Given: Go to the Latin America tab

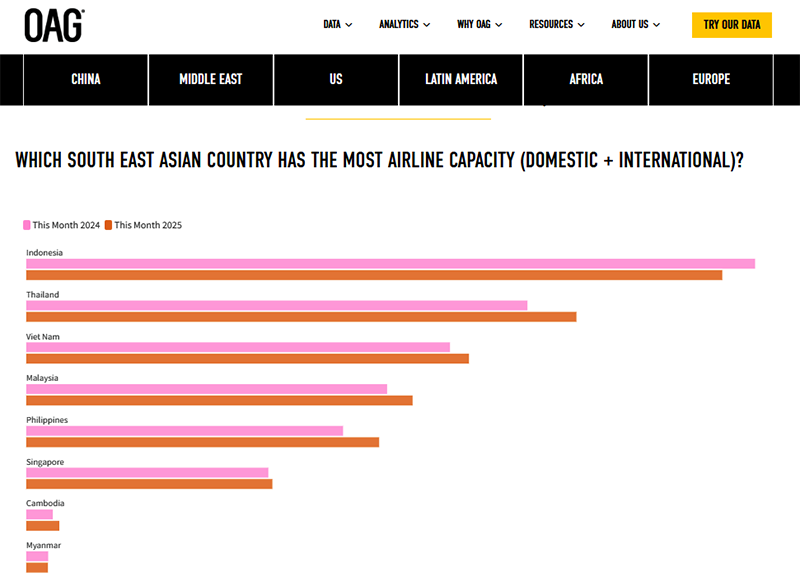Looking at the screenshot, I should click(x=461, y=79).
